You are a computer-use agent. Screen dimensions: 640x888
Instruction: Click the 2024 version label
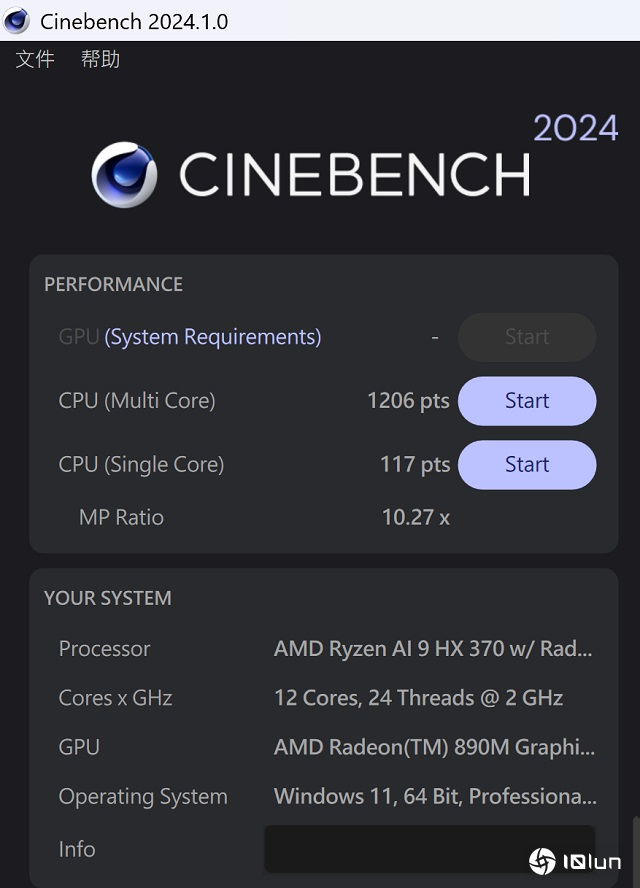575,128
